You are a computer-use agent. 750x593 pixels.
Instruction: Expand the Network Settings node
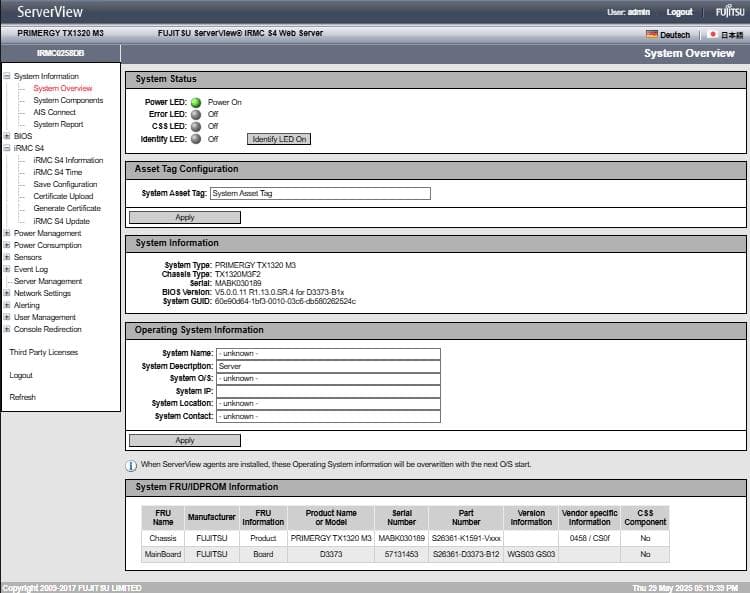(x=7, y=293)
